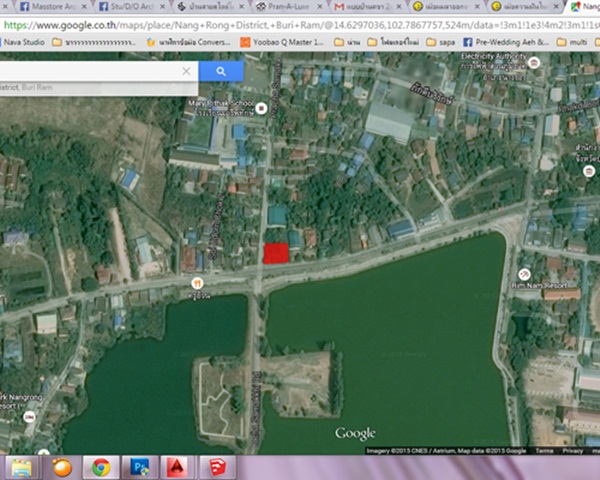Close the Masstore tab
Screen dimensions: 600x480
(85, 7)
